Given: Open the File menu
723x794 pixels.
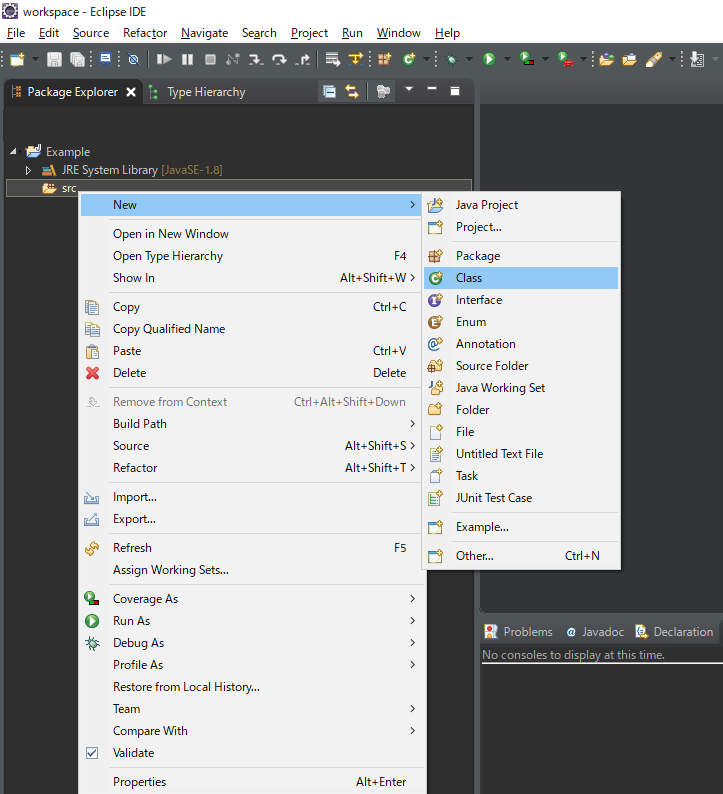Looking at the screenshot, I should click(16, 33).
